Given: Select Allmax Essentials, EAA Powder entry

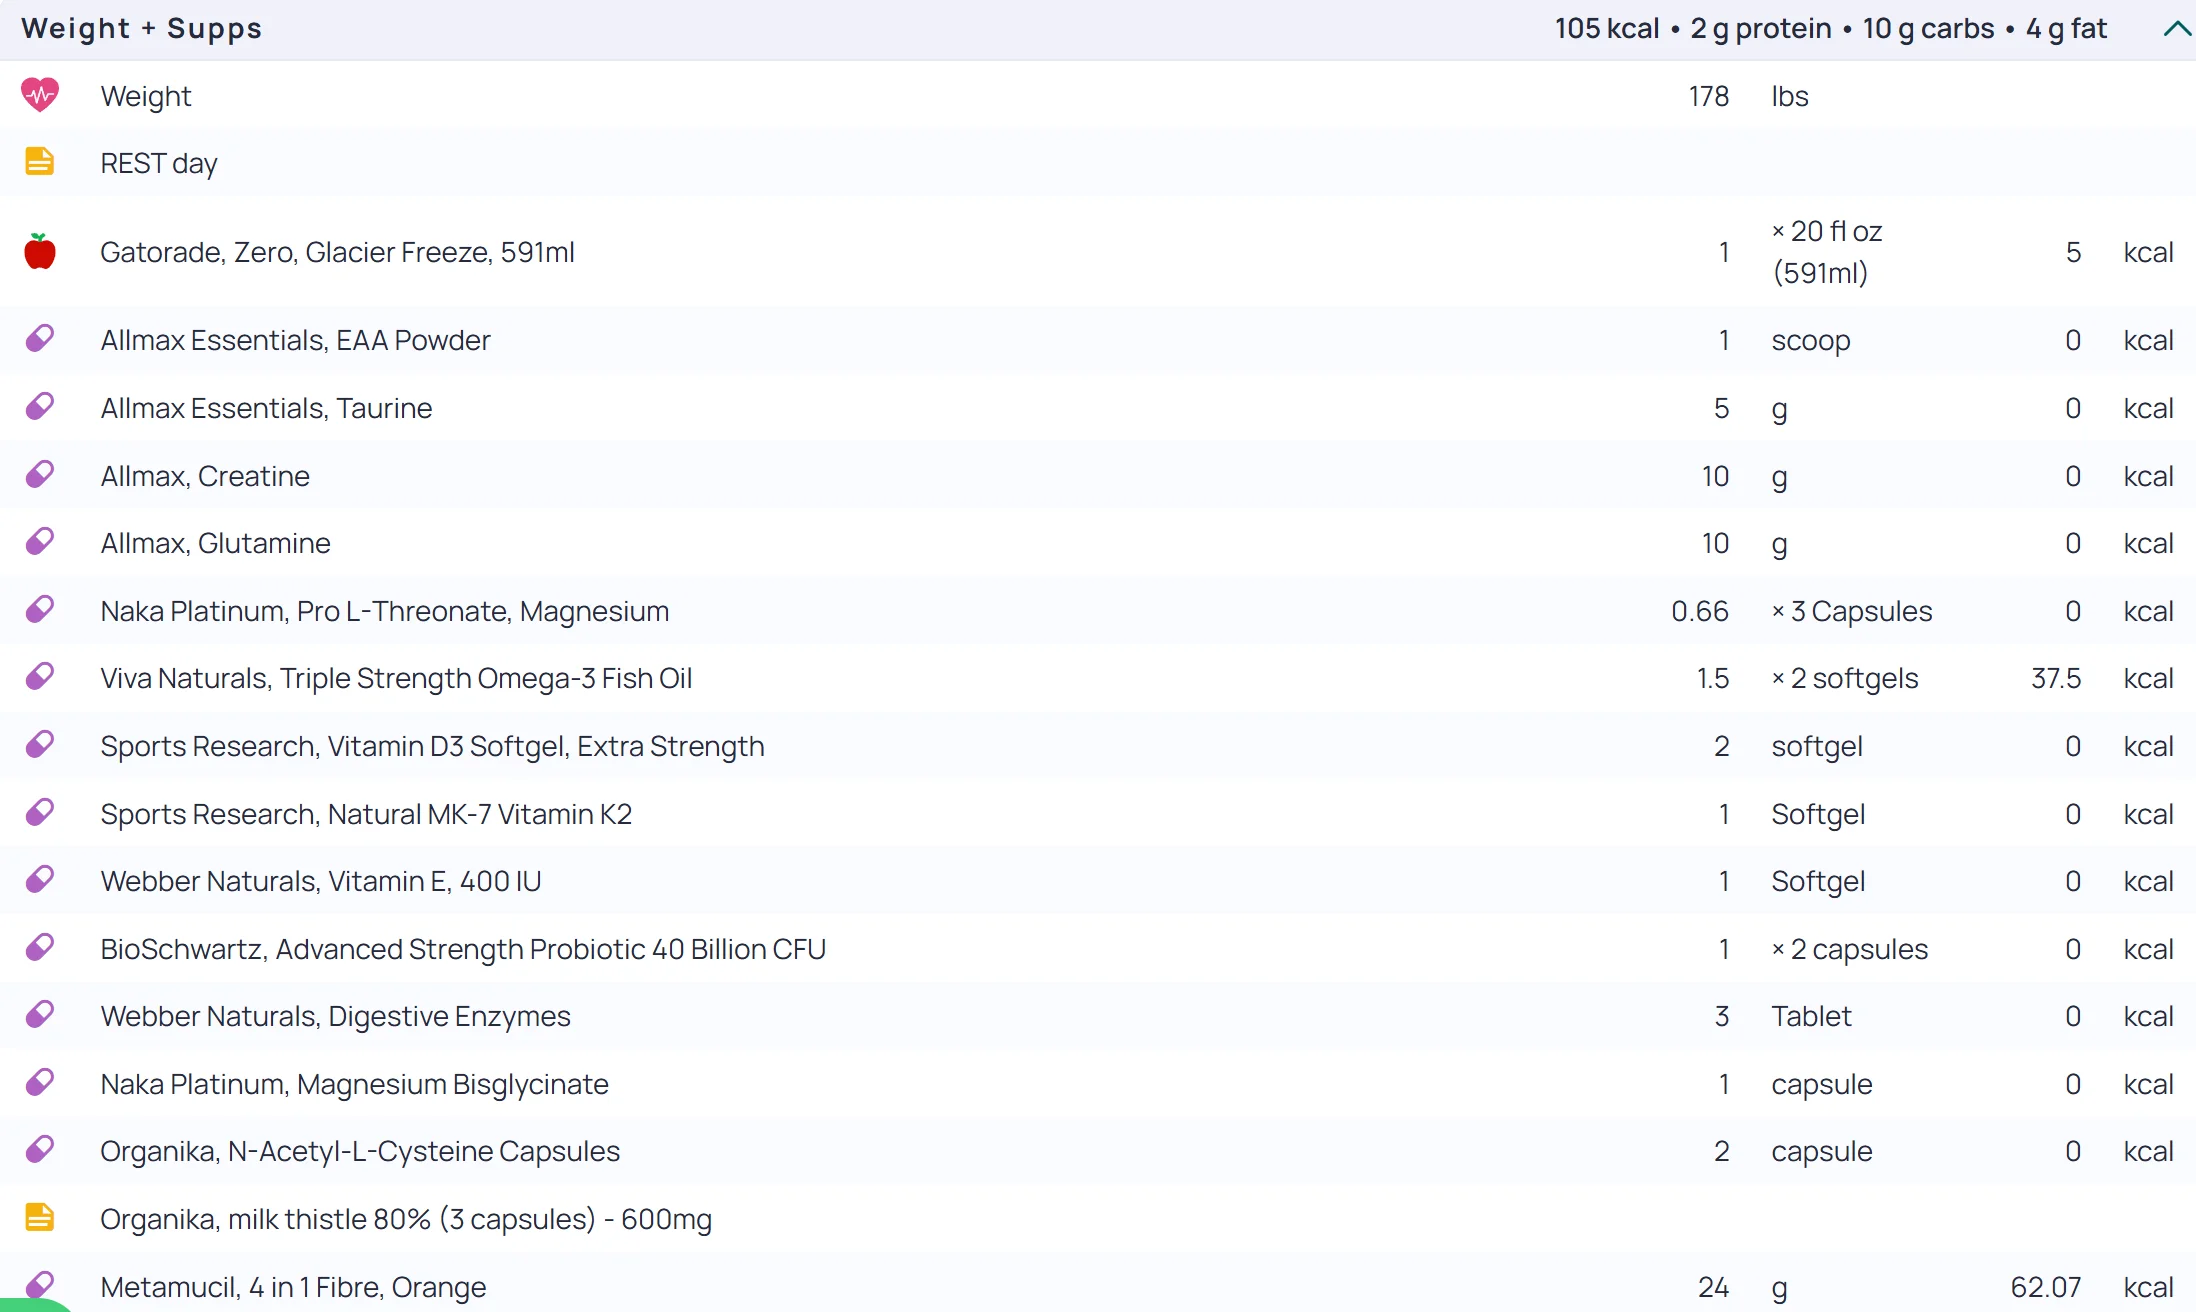Looking at the screenshot, I should (295, 340).
